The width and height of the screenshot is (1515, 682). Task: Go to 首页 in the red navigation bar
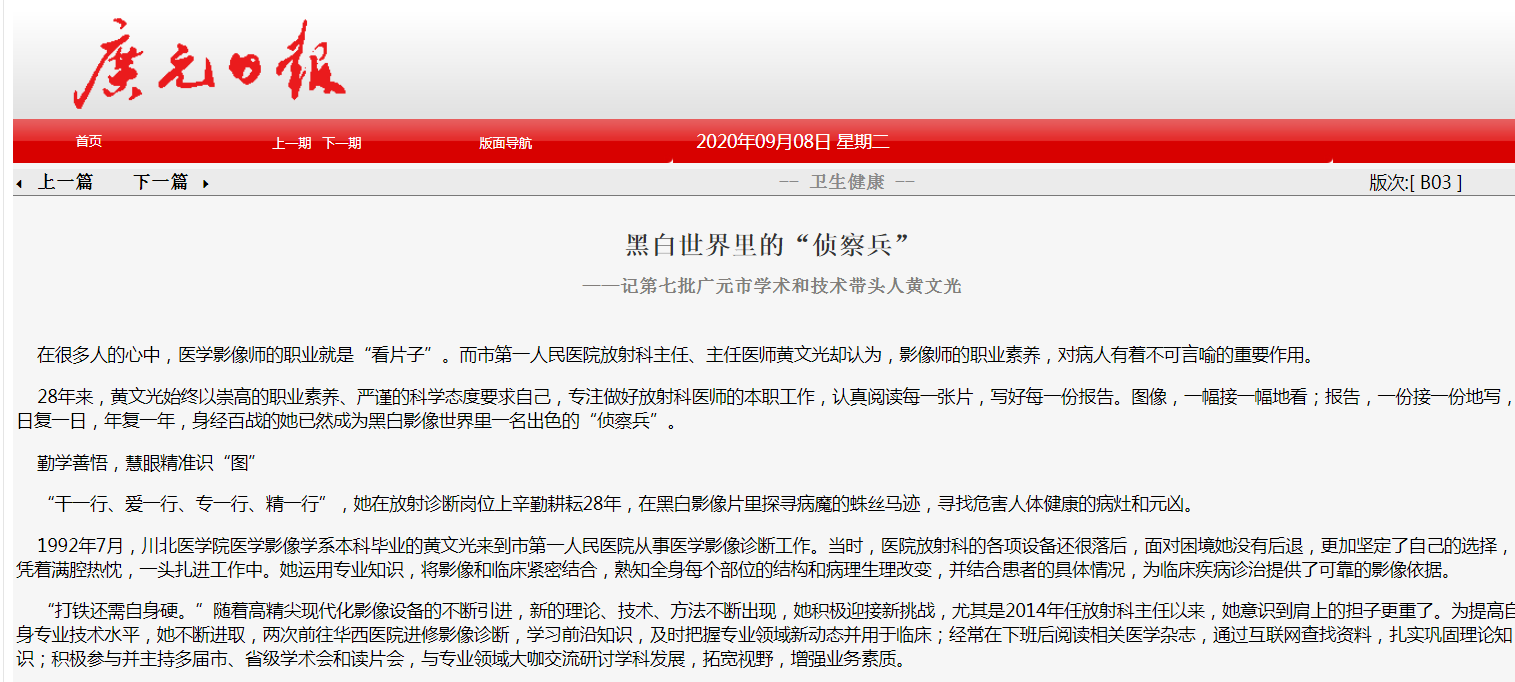tap(89, 142)
